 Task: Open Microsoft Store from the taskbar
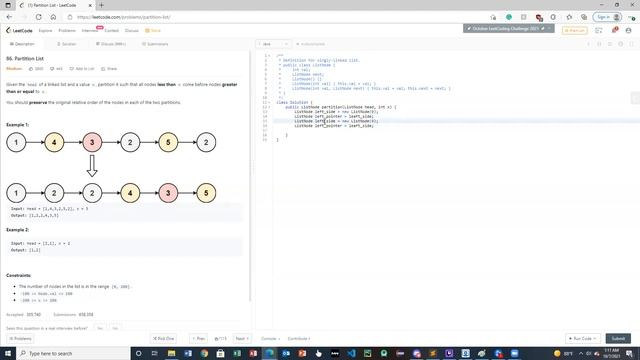click(x=220, y=353)
